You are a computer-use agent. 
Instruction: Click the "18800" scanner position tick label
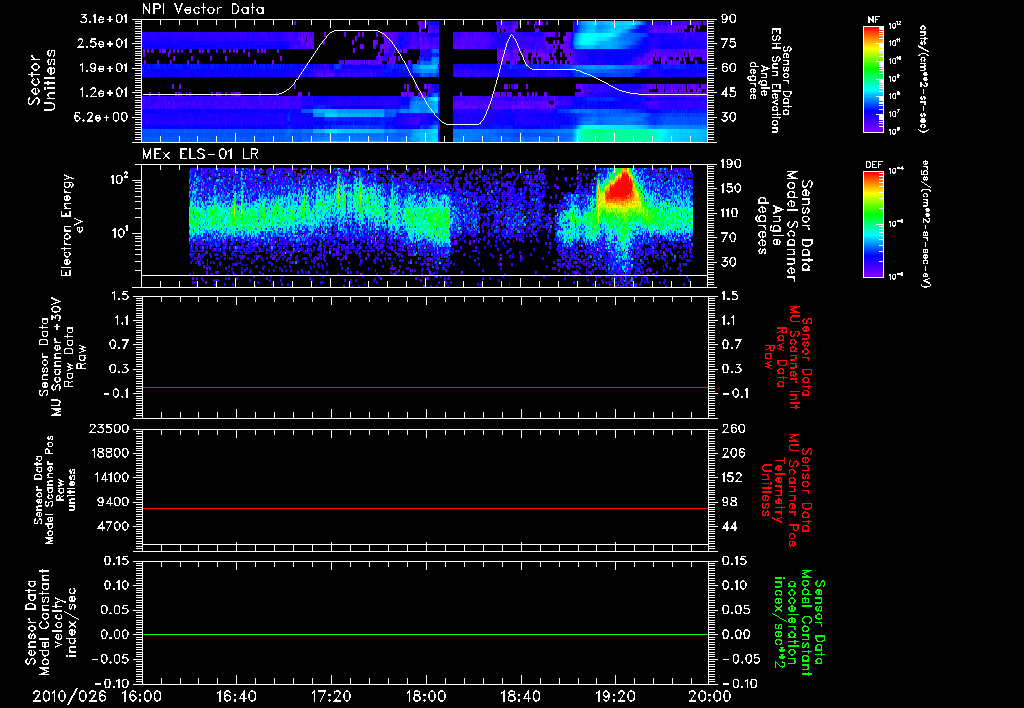(x=110, y=453)
